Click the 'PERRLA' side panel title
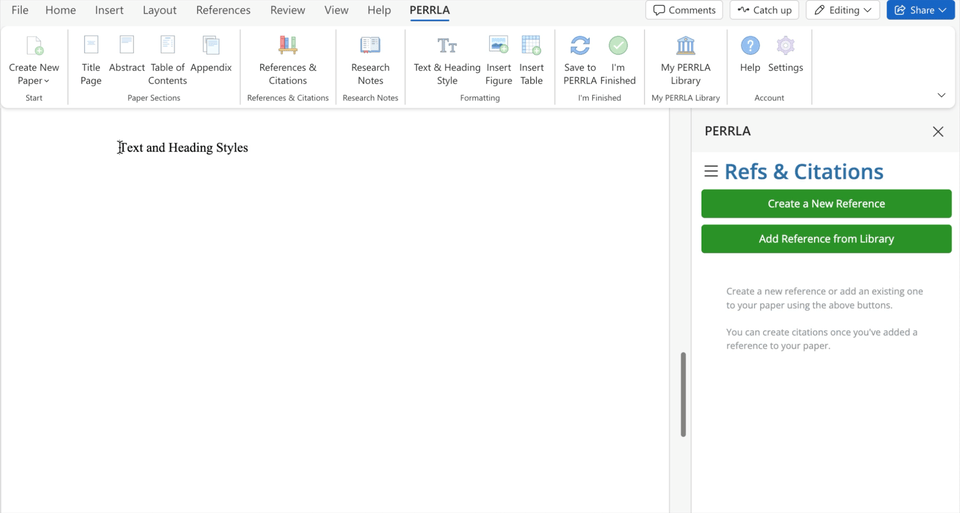 [x=727, y=131]
